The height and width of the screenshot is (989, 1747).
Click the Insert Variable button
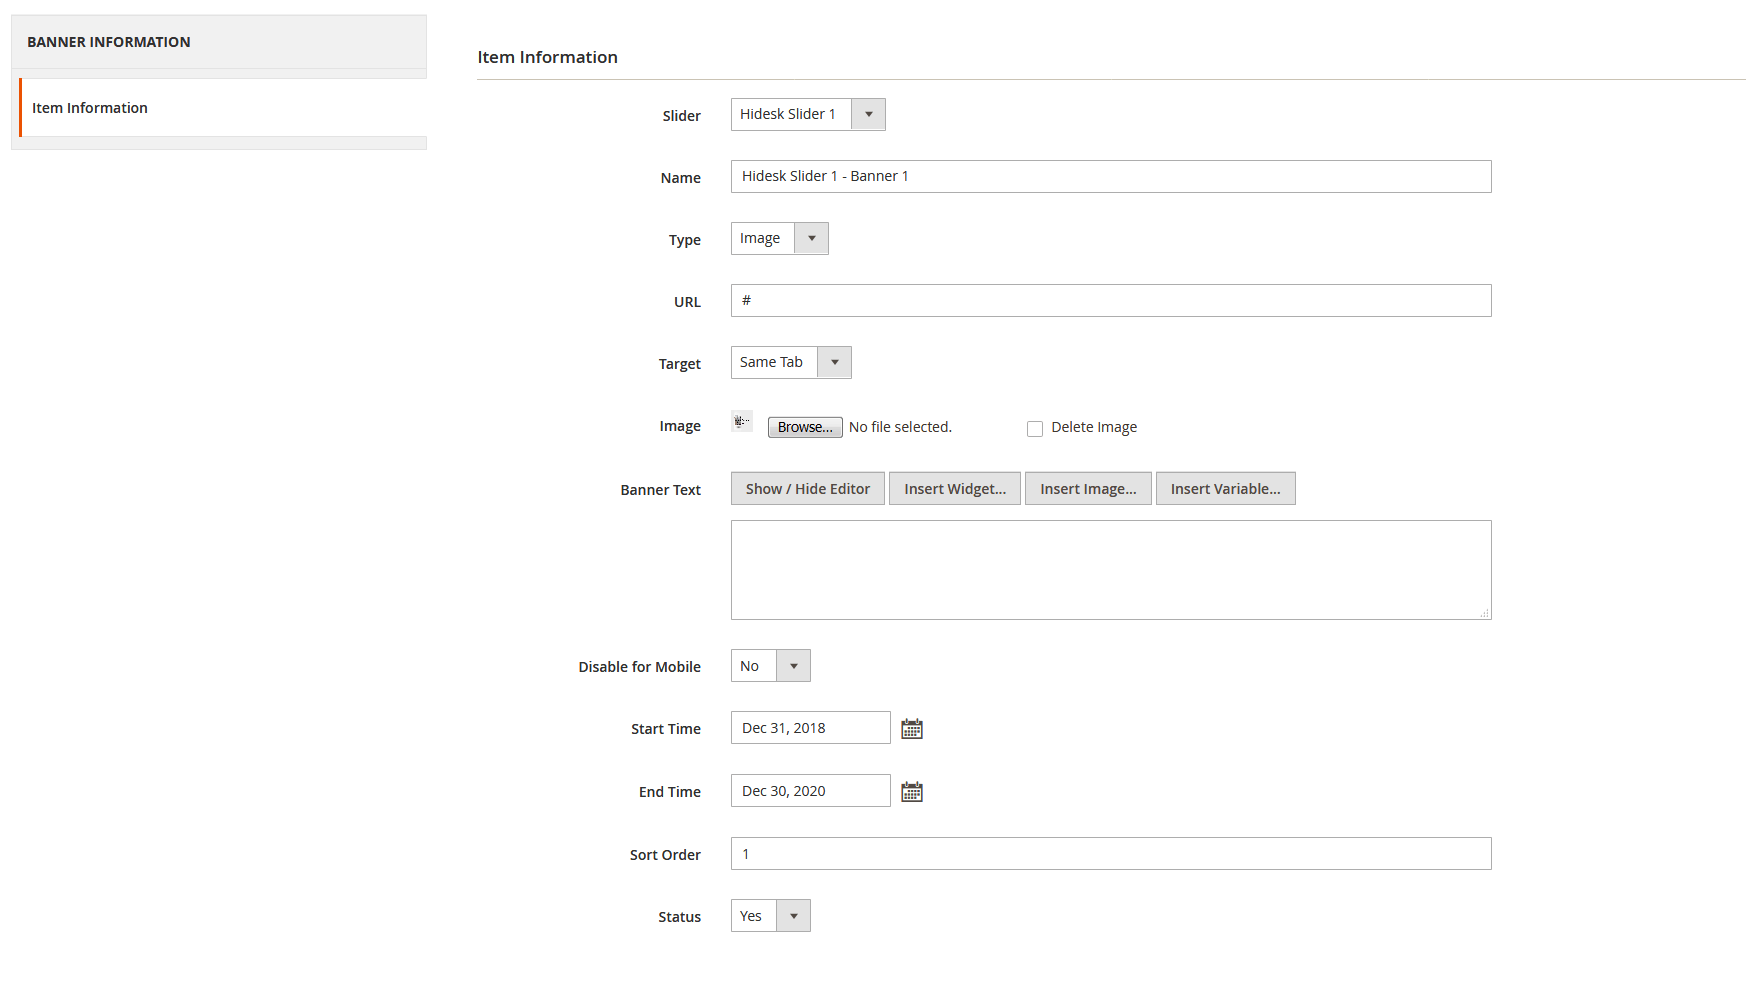coord(1225,489)
